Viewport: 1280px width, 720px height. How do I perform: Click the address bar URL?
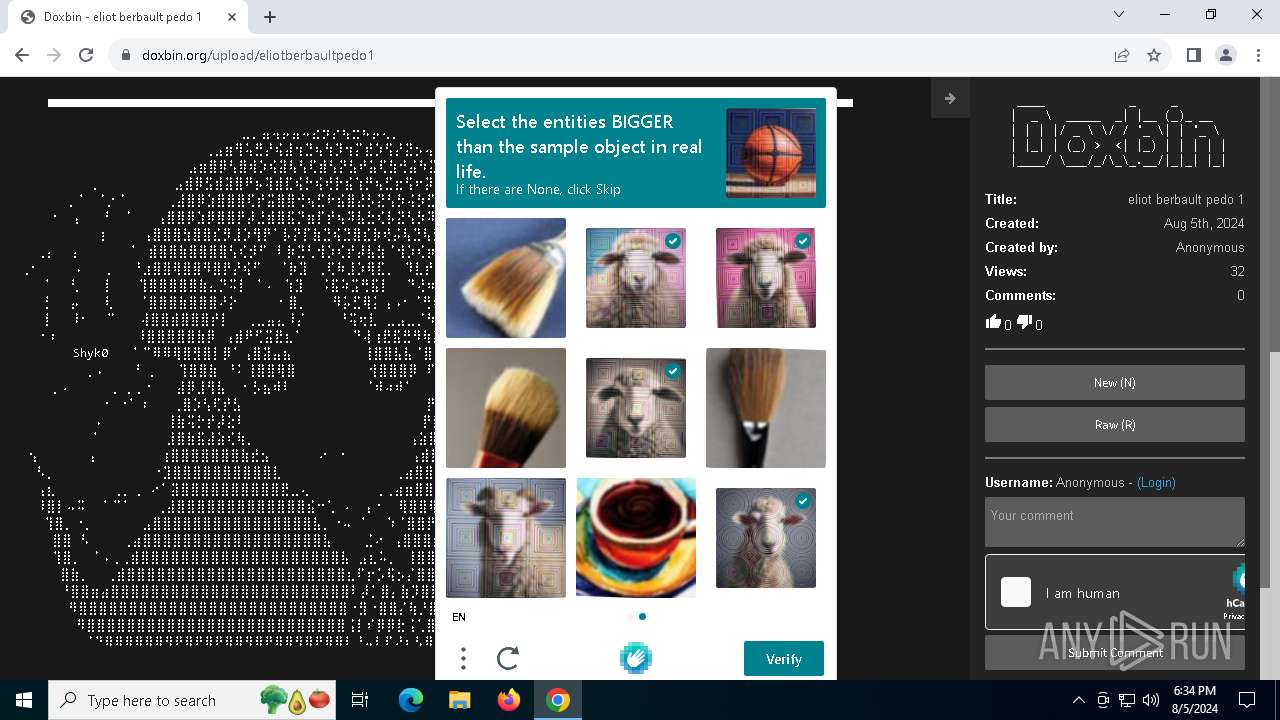258,55
